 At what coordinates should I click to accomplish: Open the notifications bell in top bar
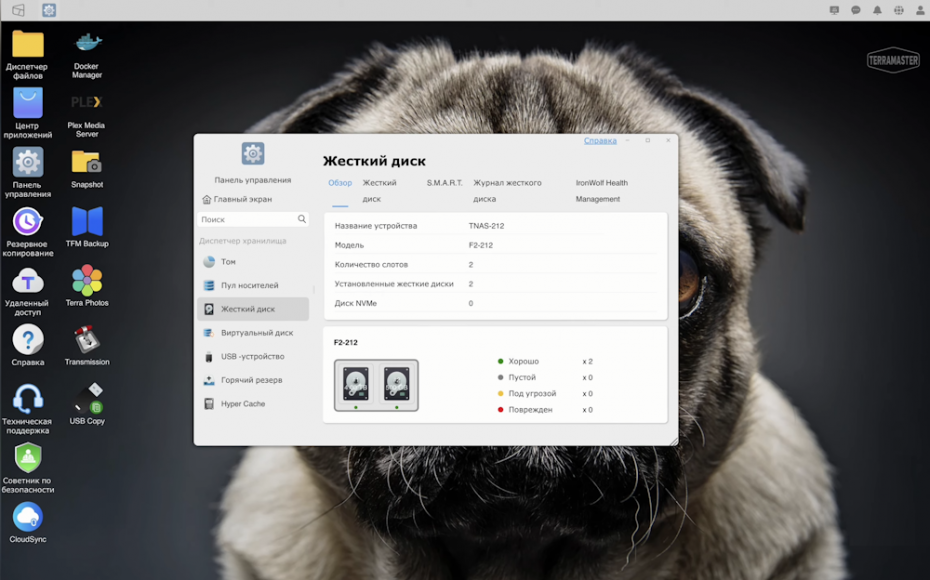click(877, 10)
